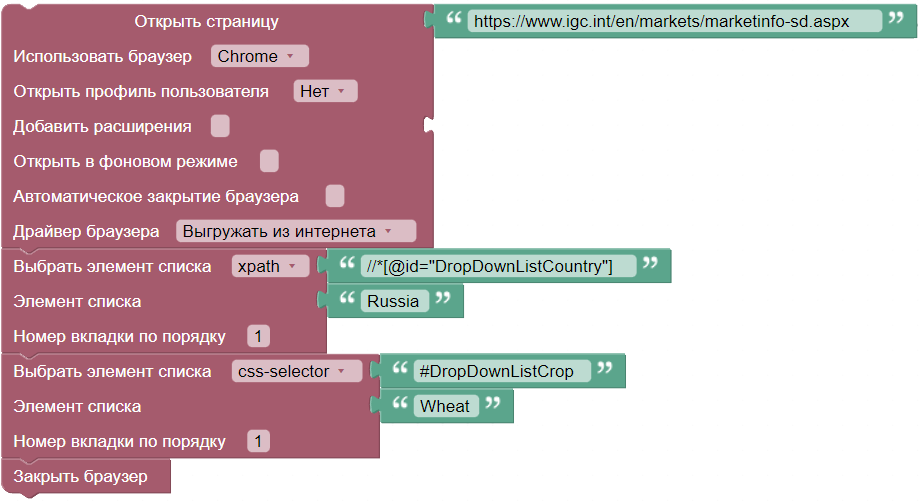Open the xpath selector type dropdown
The height and width of the screenshot is (502, 923).
pyautogui.click(x=270, y=266)
